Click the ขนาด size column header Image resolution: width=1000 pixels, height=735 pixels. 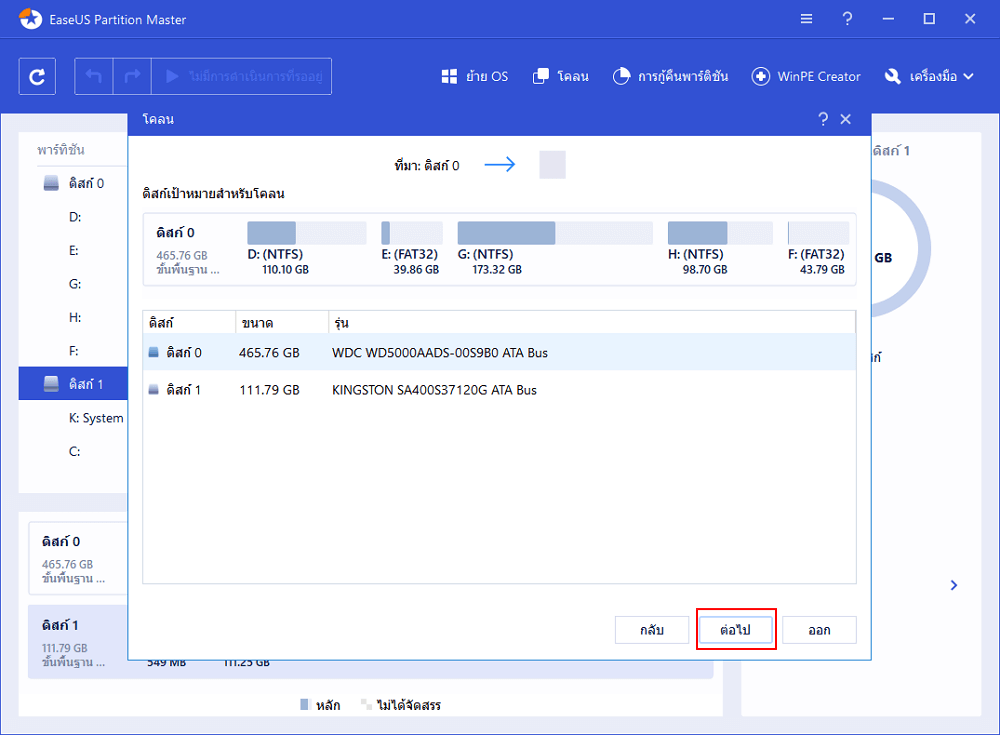pyautogui.click(x=282, y=323)
